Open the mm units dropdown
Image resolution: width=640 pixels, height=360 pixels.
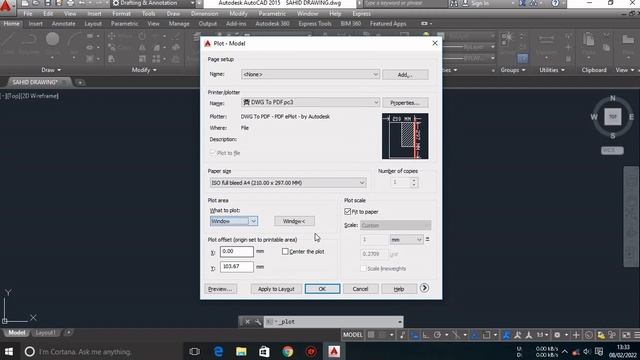pos(407,240)
